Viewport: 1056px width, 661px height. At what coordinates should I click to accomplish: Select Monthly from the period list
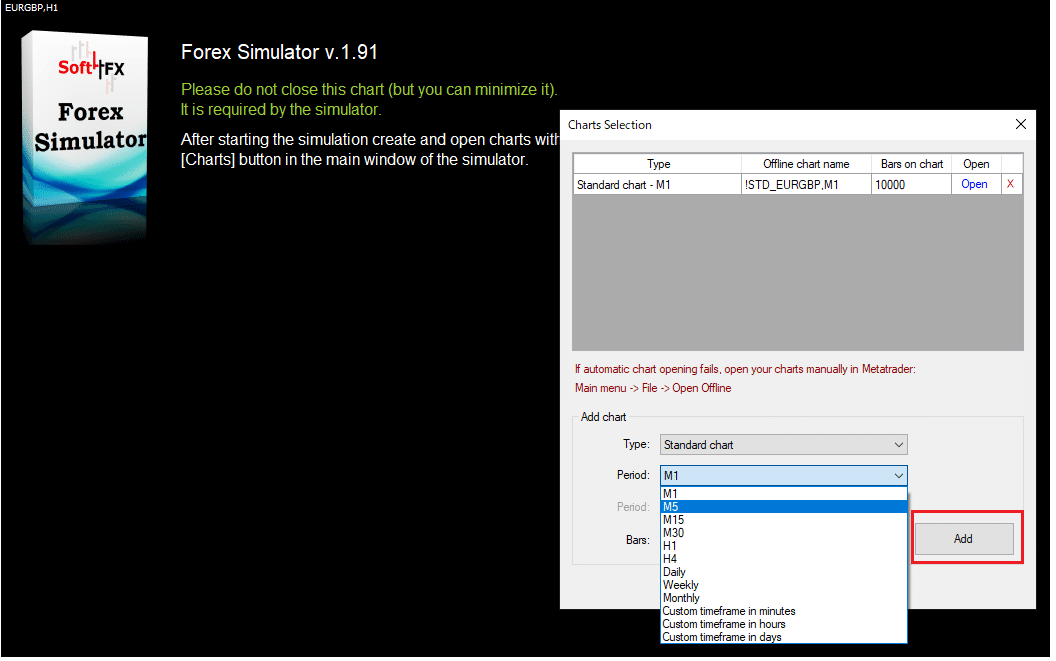tap(783, 598)
